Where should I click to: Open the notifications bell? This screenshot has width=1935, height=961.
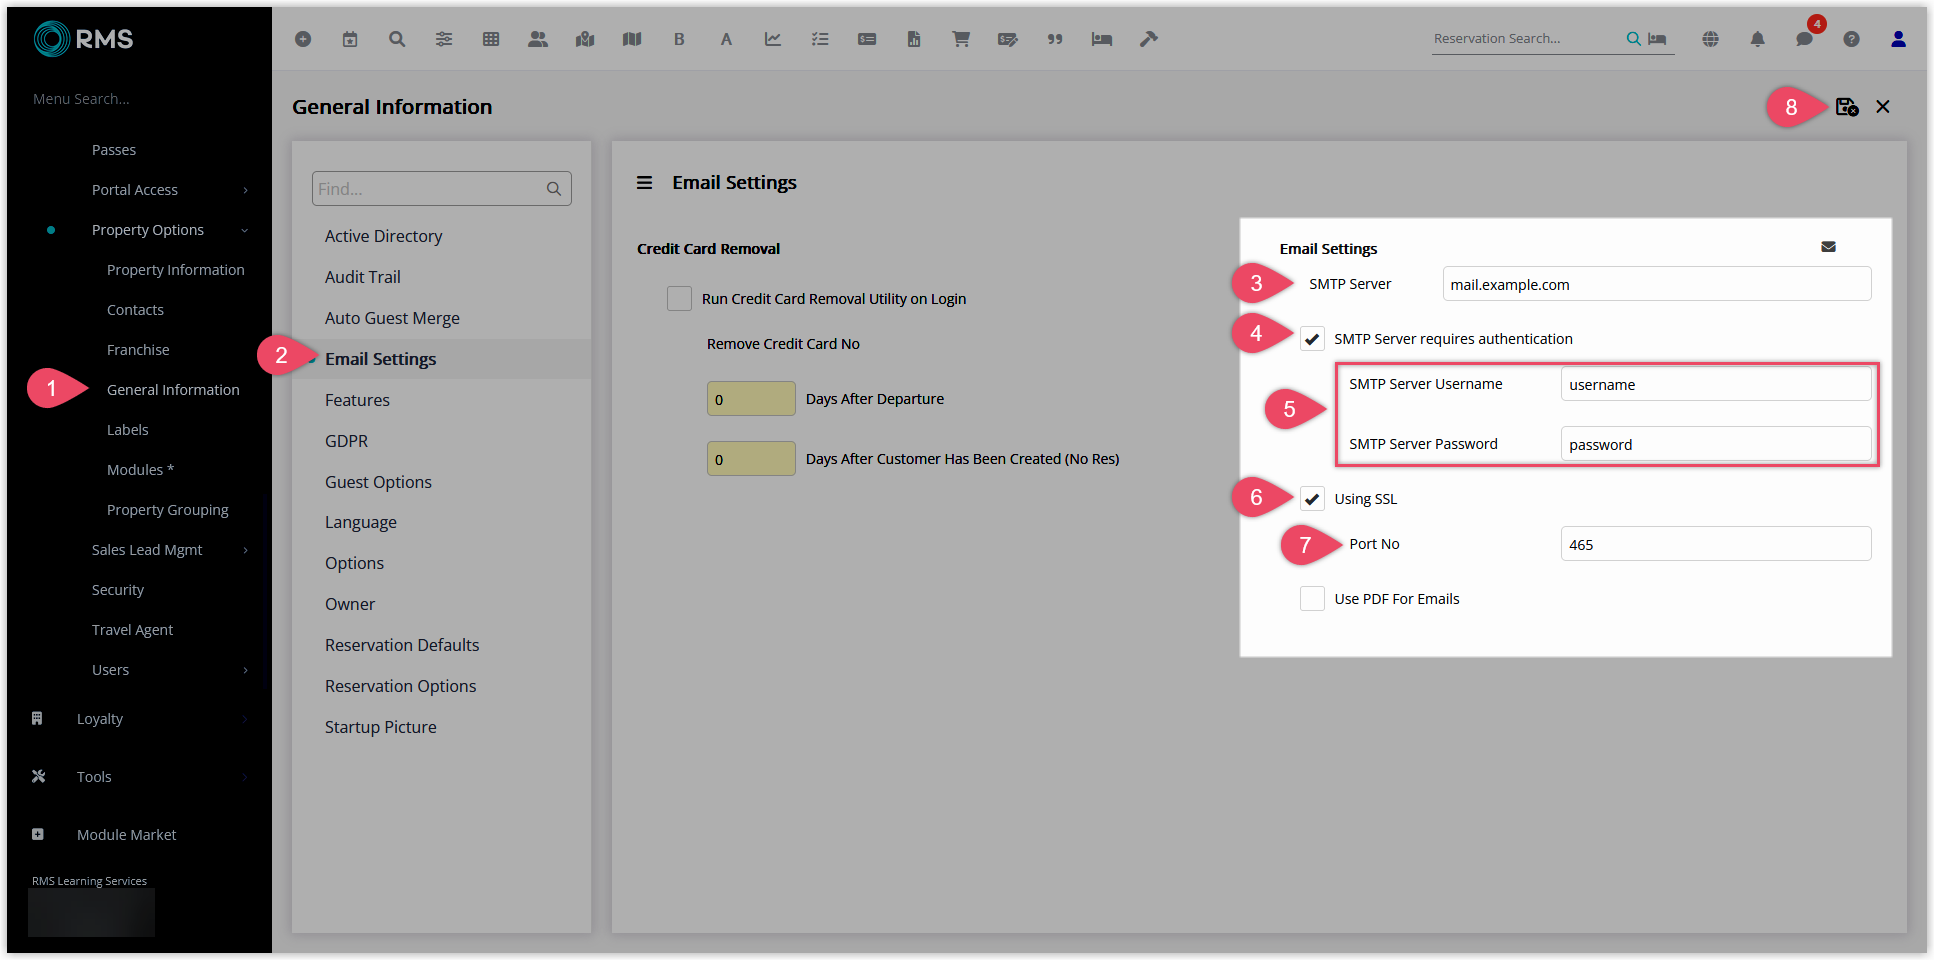click(x=1758, y=39)
